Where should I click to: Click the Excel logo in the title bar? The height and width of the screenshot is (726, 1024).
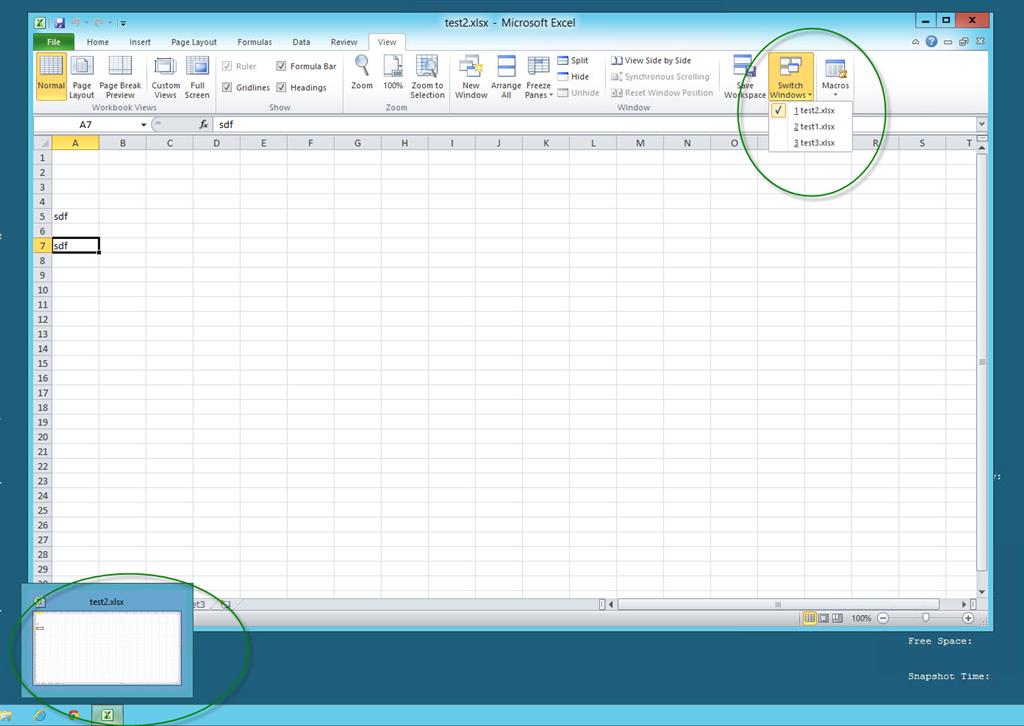(x=40, y=23)
